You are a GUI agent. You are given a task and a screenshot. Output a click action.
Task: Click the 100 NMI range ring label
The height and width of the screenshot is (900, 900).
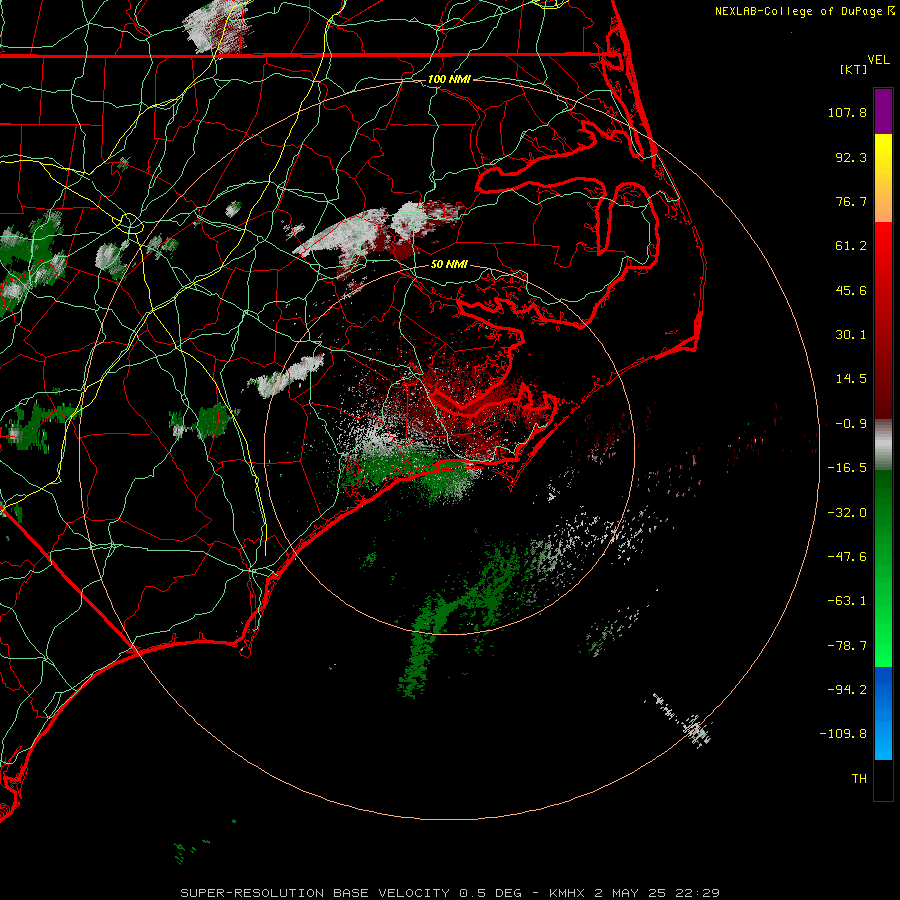click(449, 79)
